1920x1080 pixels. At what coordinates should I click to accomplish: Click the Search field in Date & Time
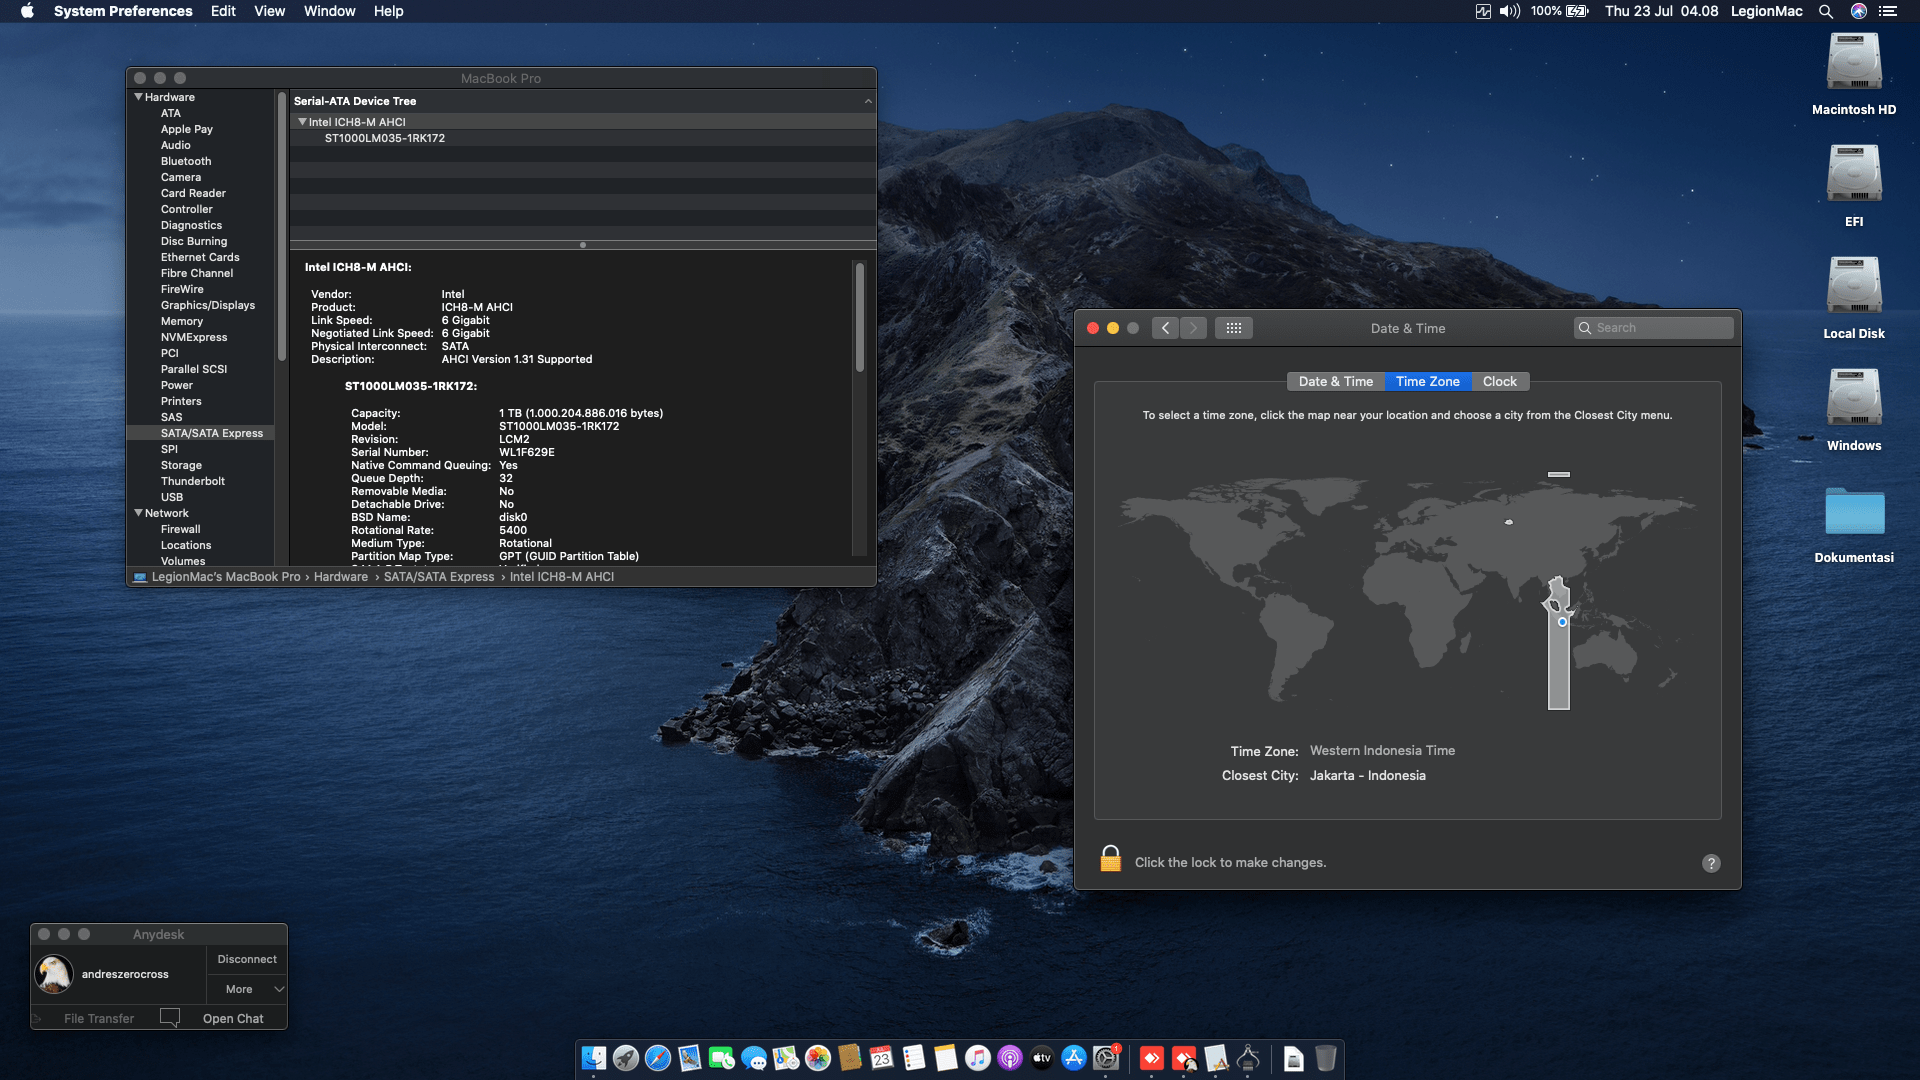(x=1653, y=328)
